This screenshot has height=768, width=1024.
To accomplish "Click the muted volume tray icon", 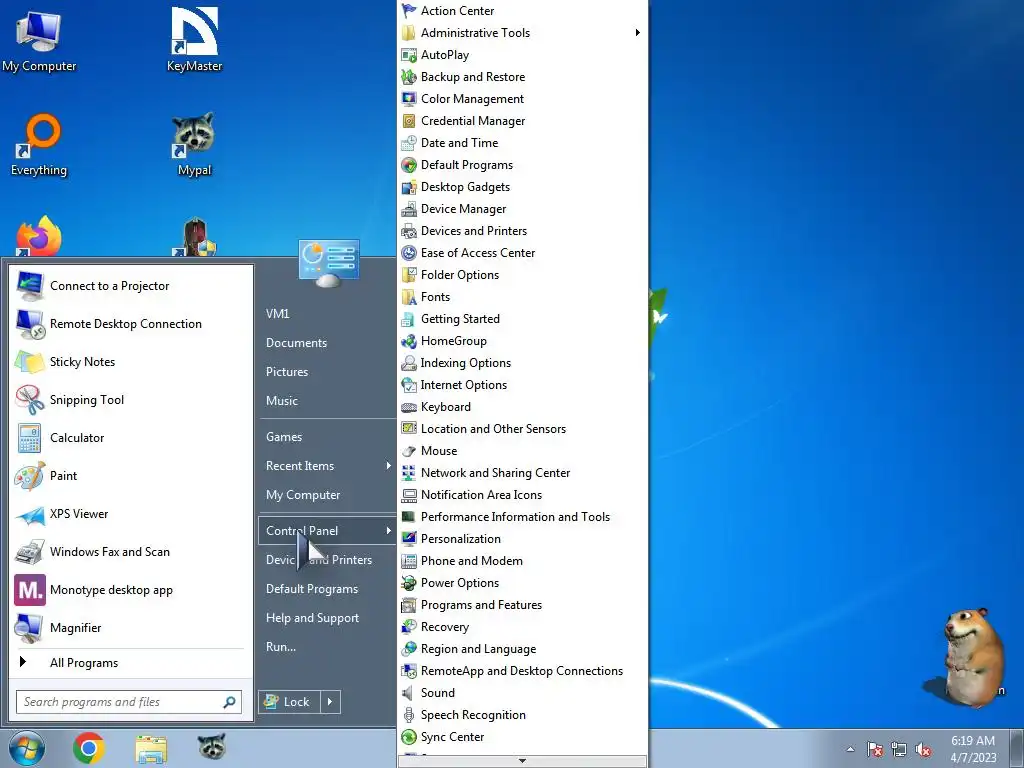I will 923,750.
